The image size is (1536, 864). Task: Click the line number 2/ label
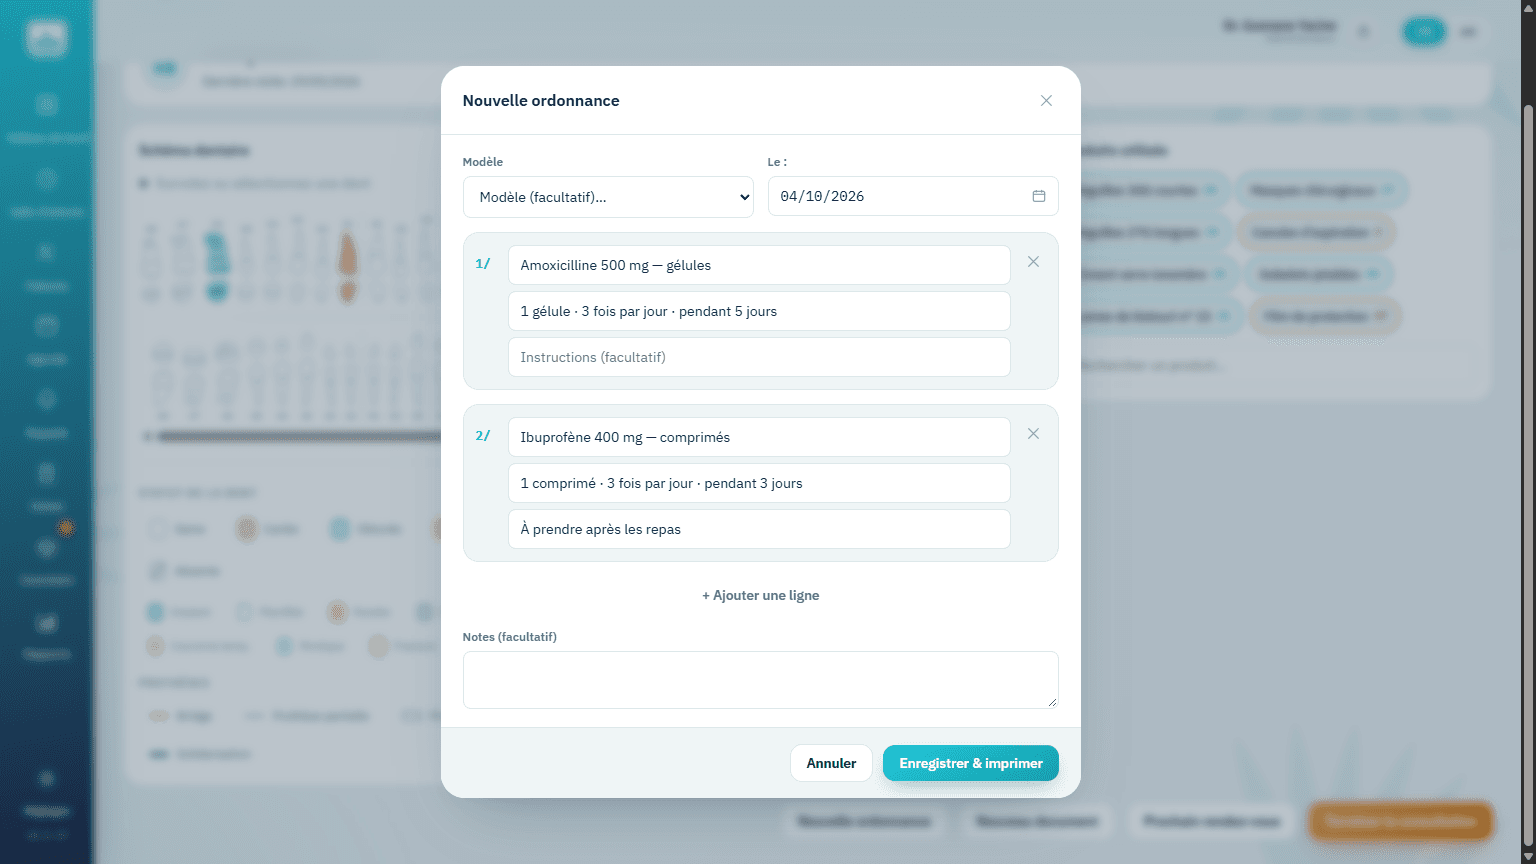pyautogui.click(x=483, y=436)
